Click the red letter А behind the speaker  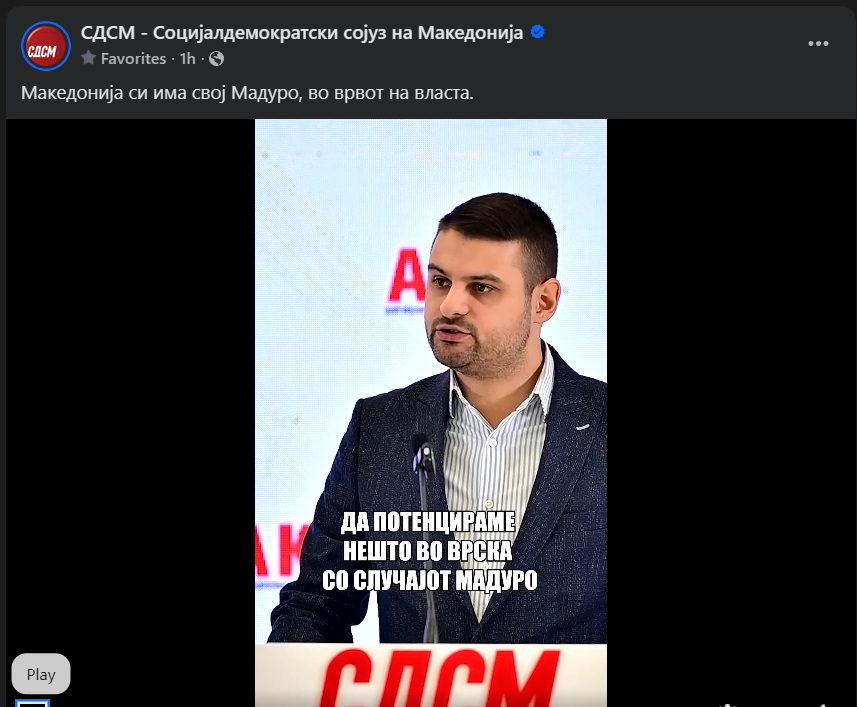pyautogui.click(x=406, y=276)
